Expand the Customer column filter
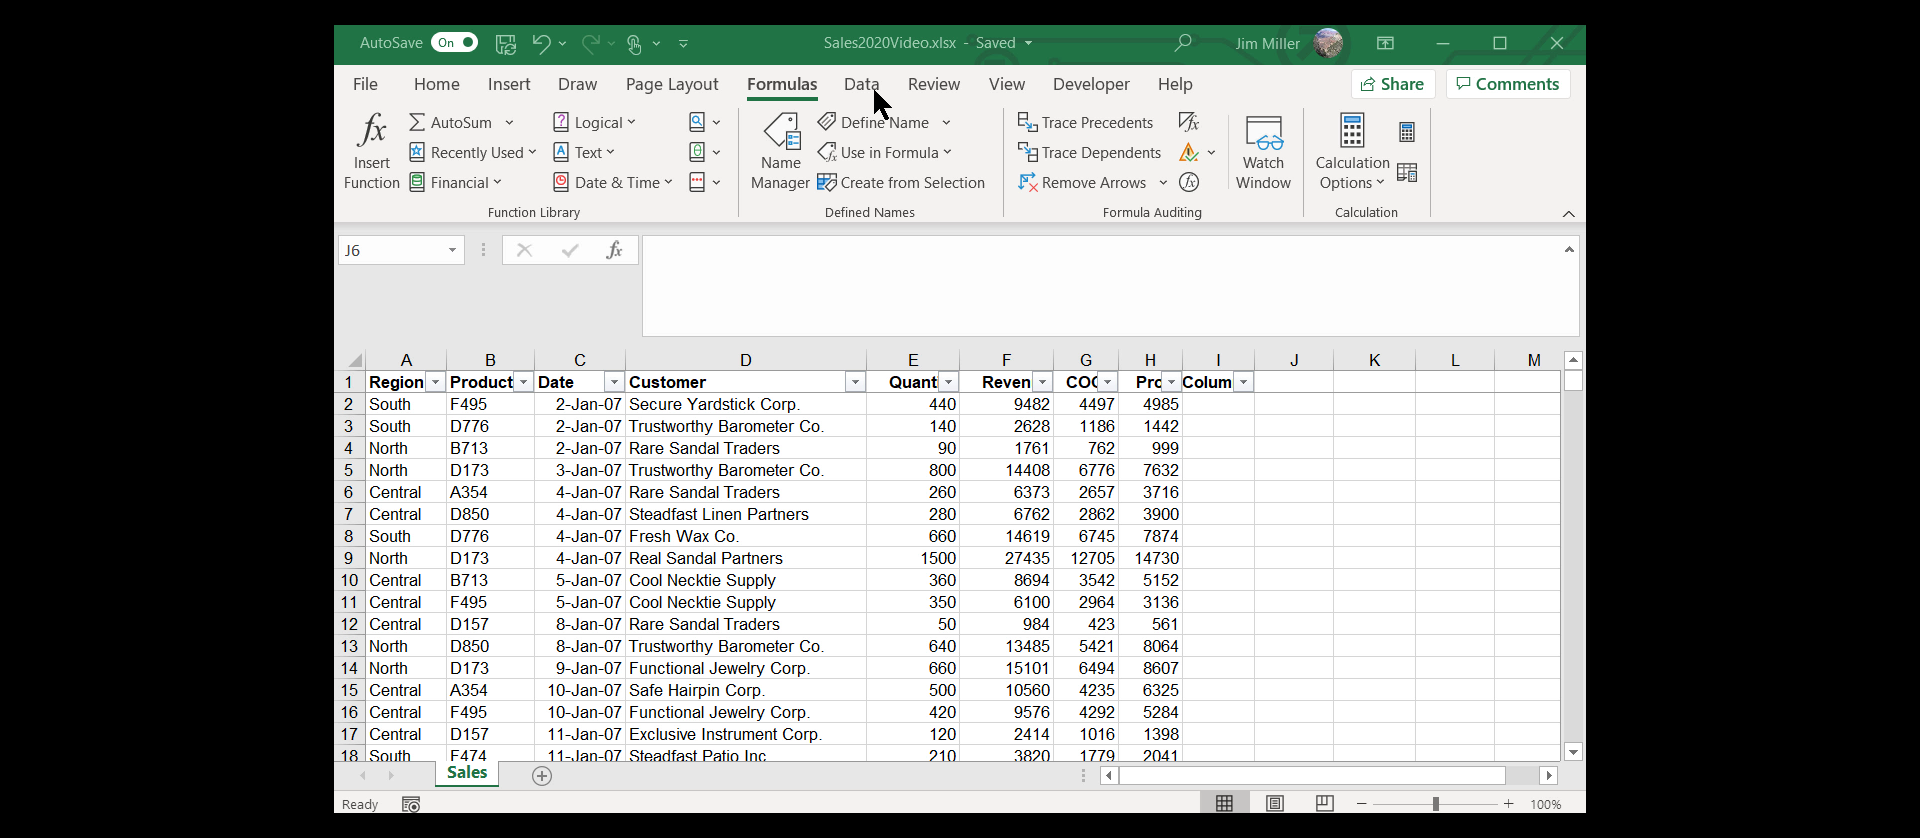1920x838 pixels. (x=854, y=383)
